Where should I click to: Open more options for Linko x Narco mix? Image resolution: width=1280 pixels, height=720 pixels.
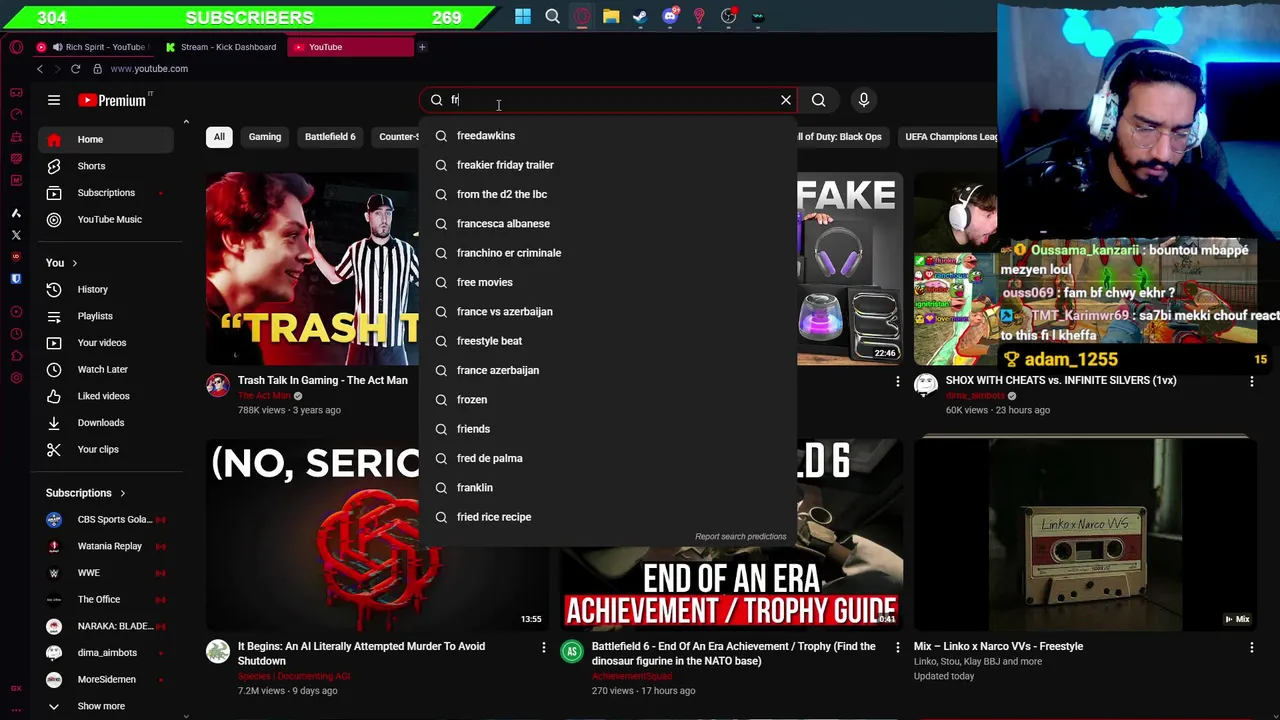click(x=1251, y=647)
